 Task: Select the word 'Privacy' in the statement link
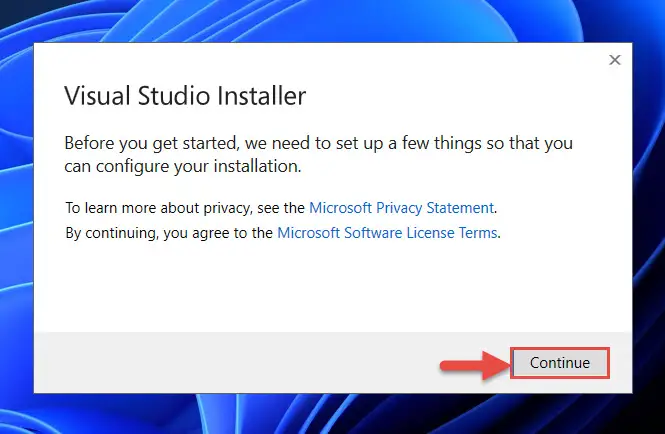click(x=399, y=208)
